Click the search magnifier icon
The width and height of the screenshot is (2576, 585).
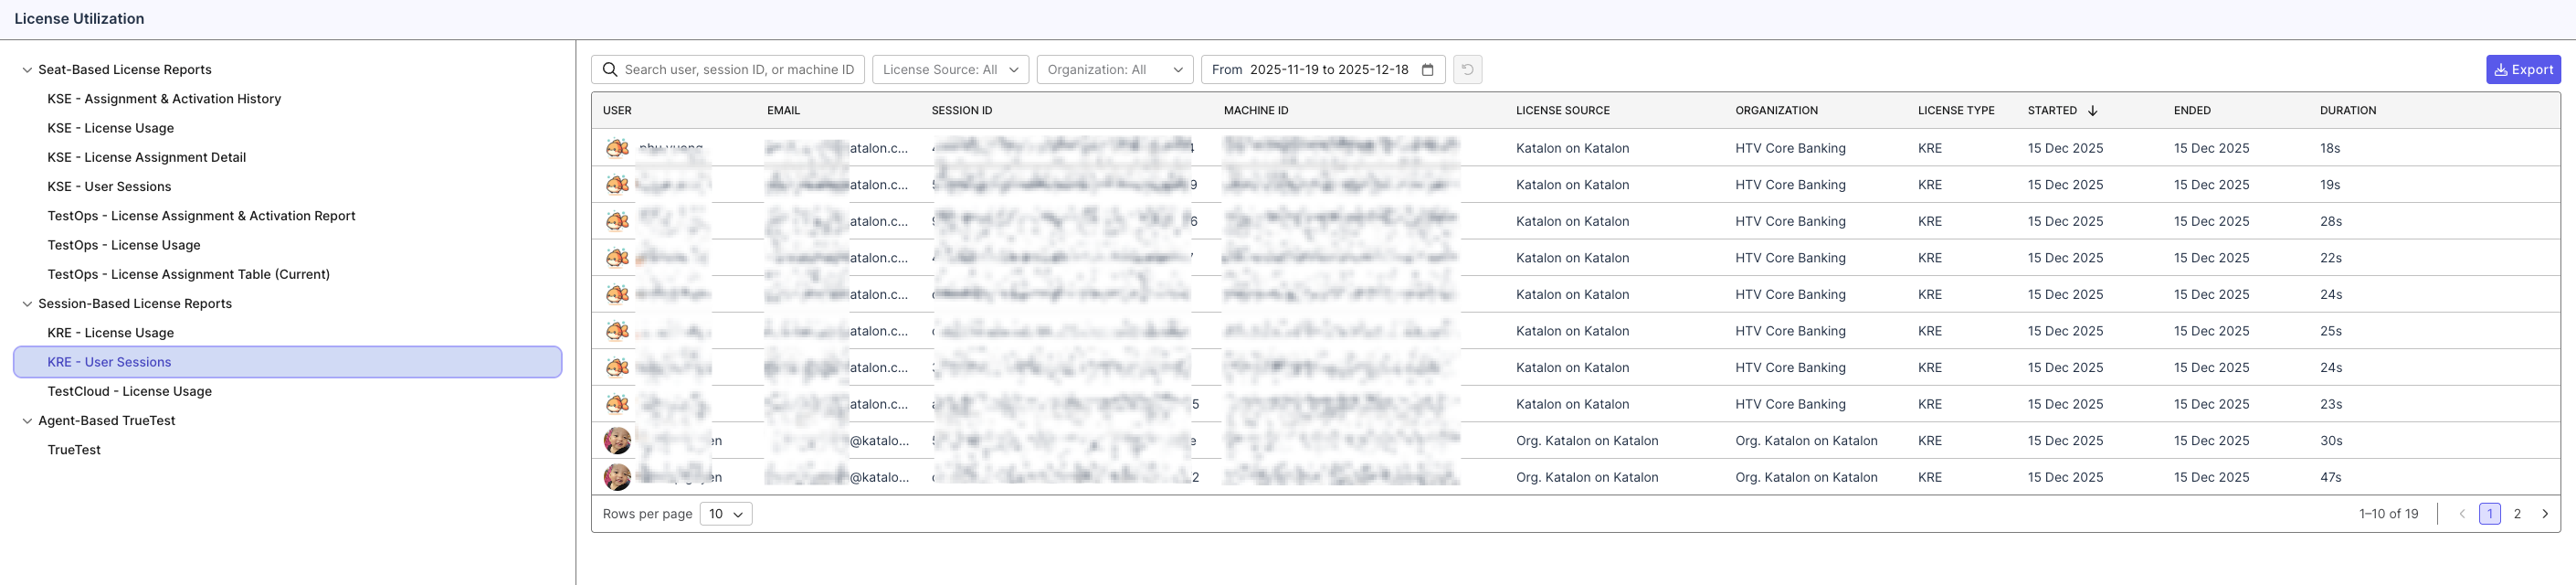(609, 69)
